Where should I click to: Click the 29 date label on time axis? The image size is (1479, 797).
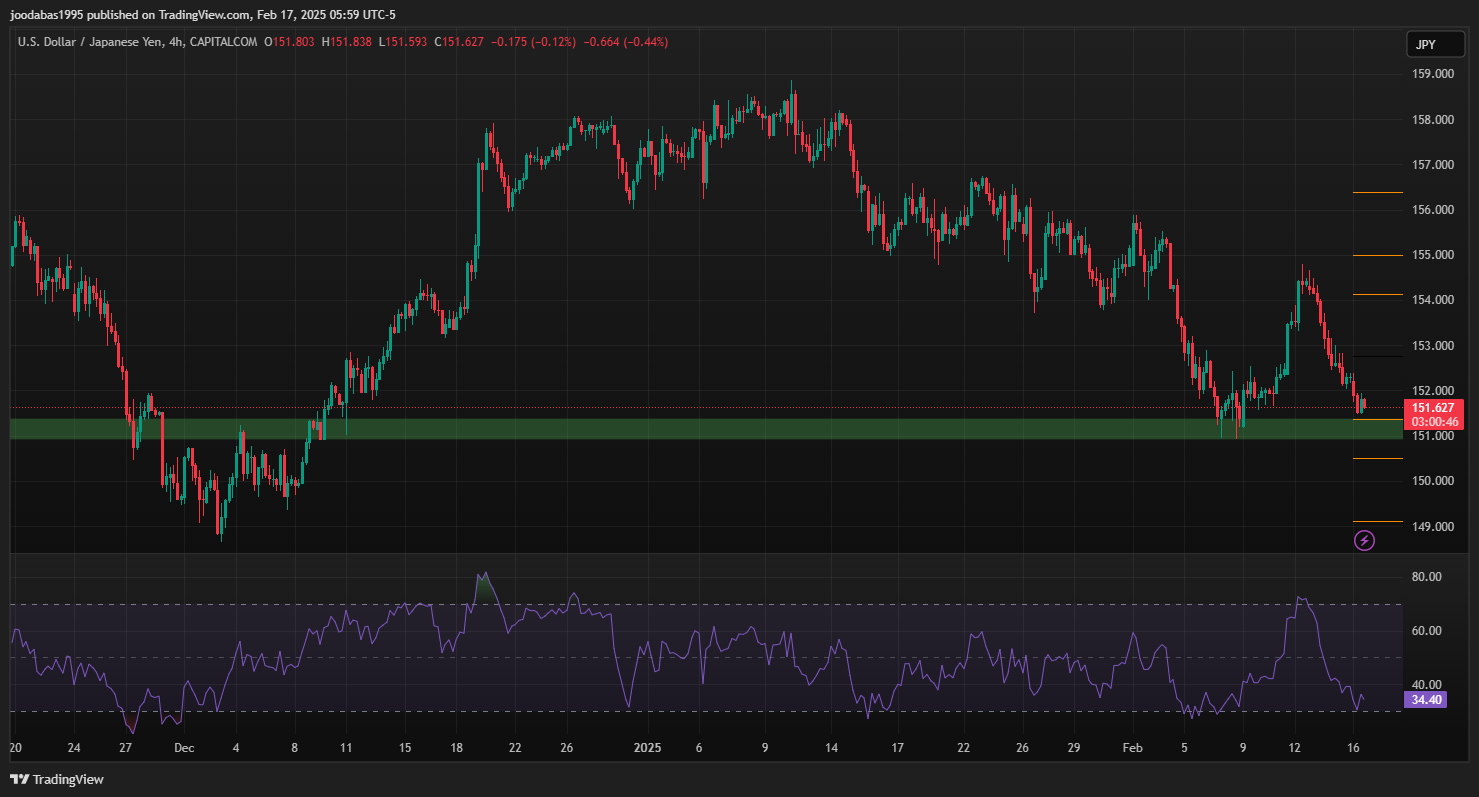1073,748
